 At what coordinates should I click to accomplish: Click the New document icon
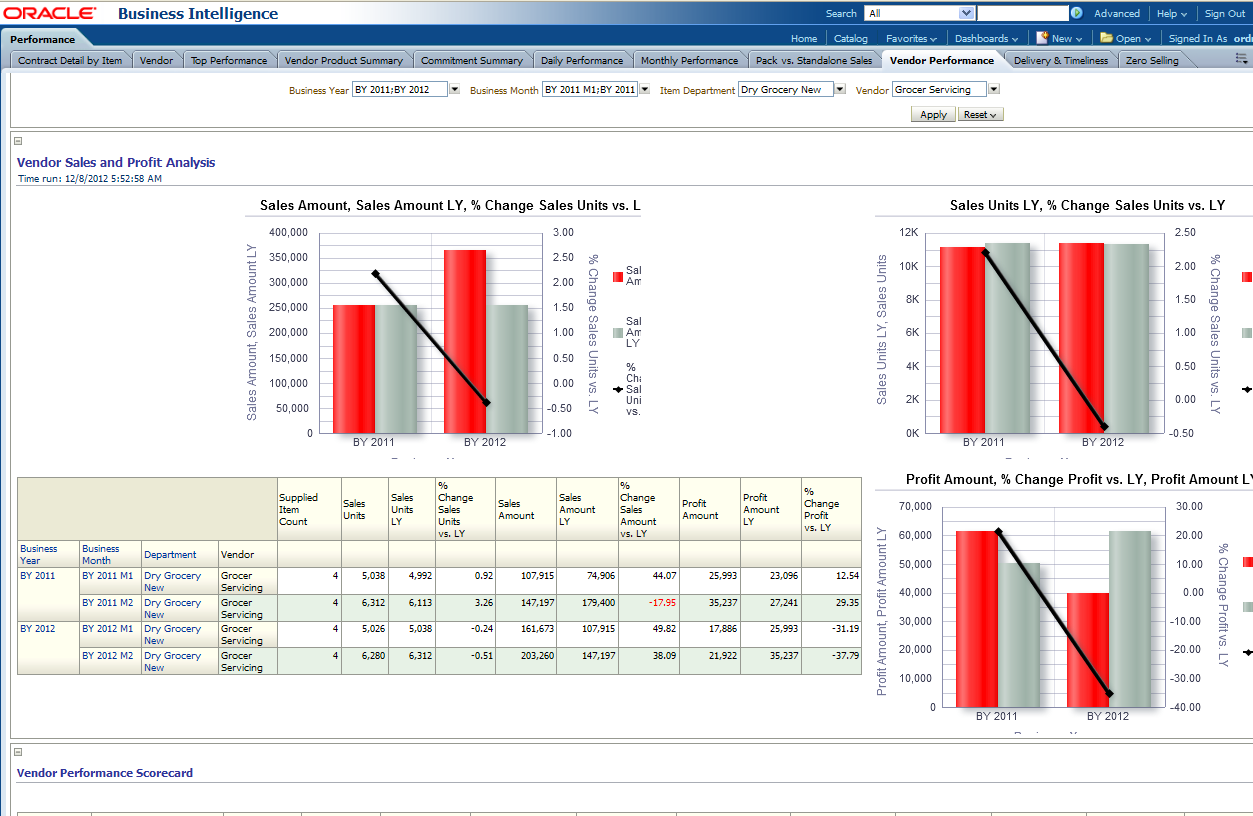[1042, 38]
